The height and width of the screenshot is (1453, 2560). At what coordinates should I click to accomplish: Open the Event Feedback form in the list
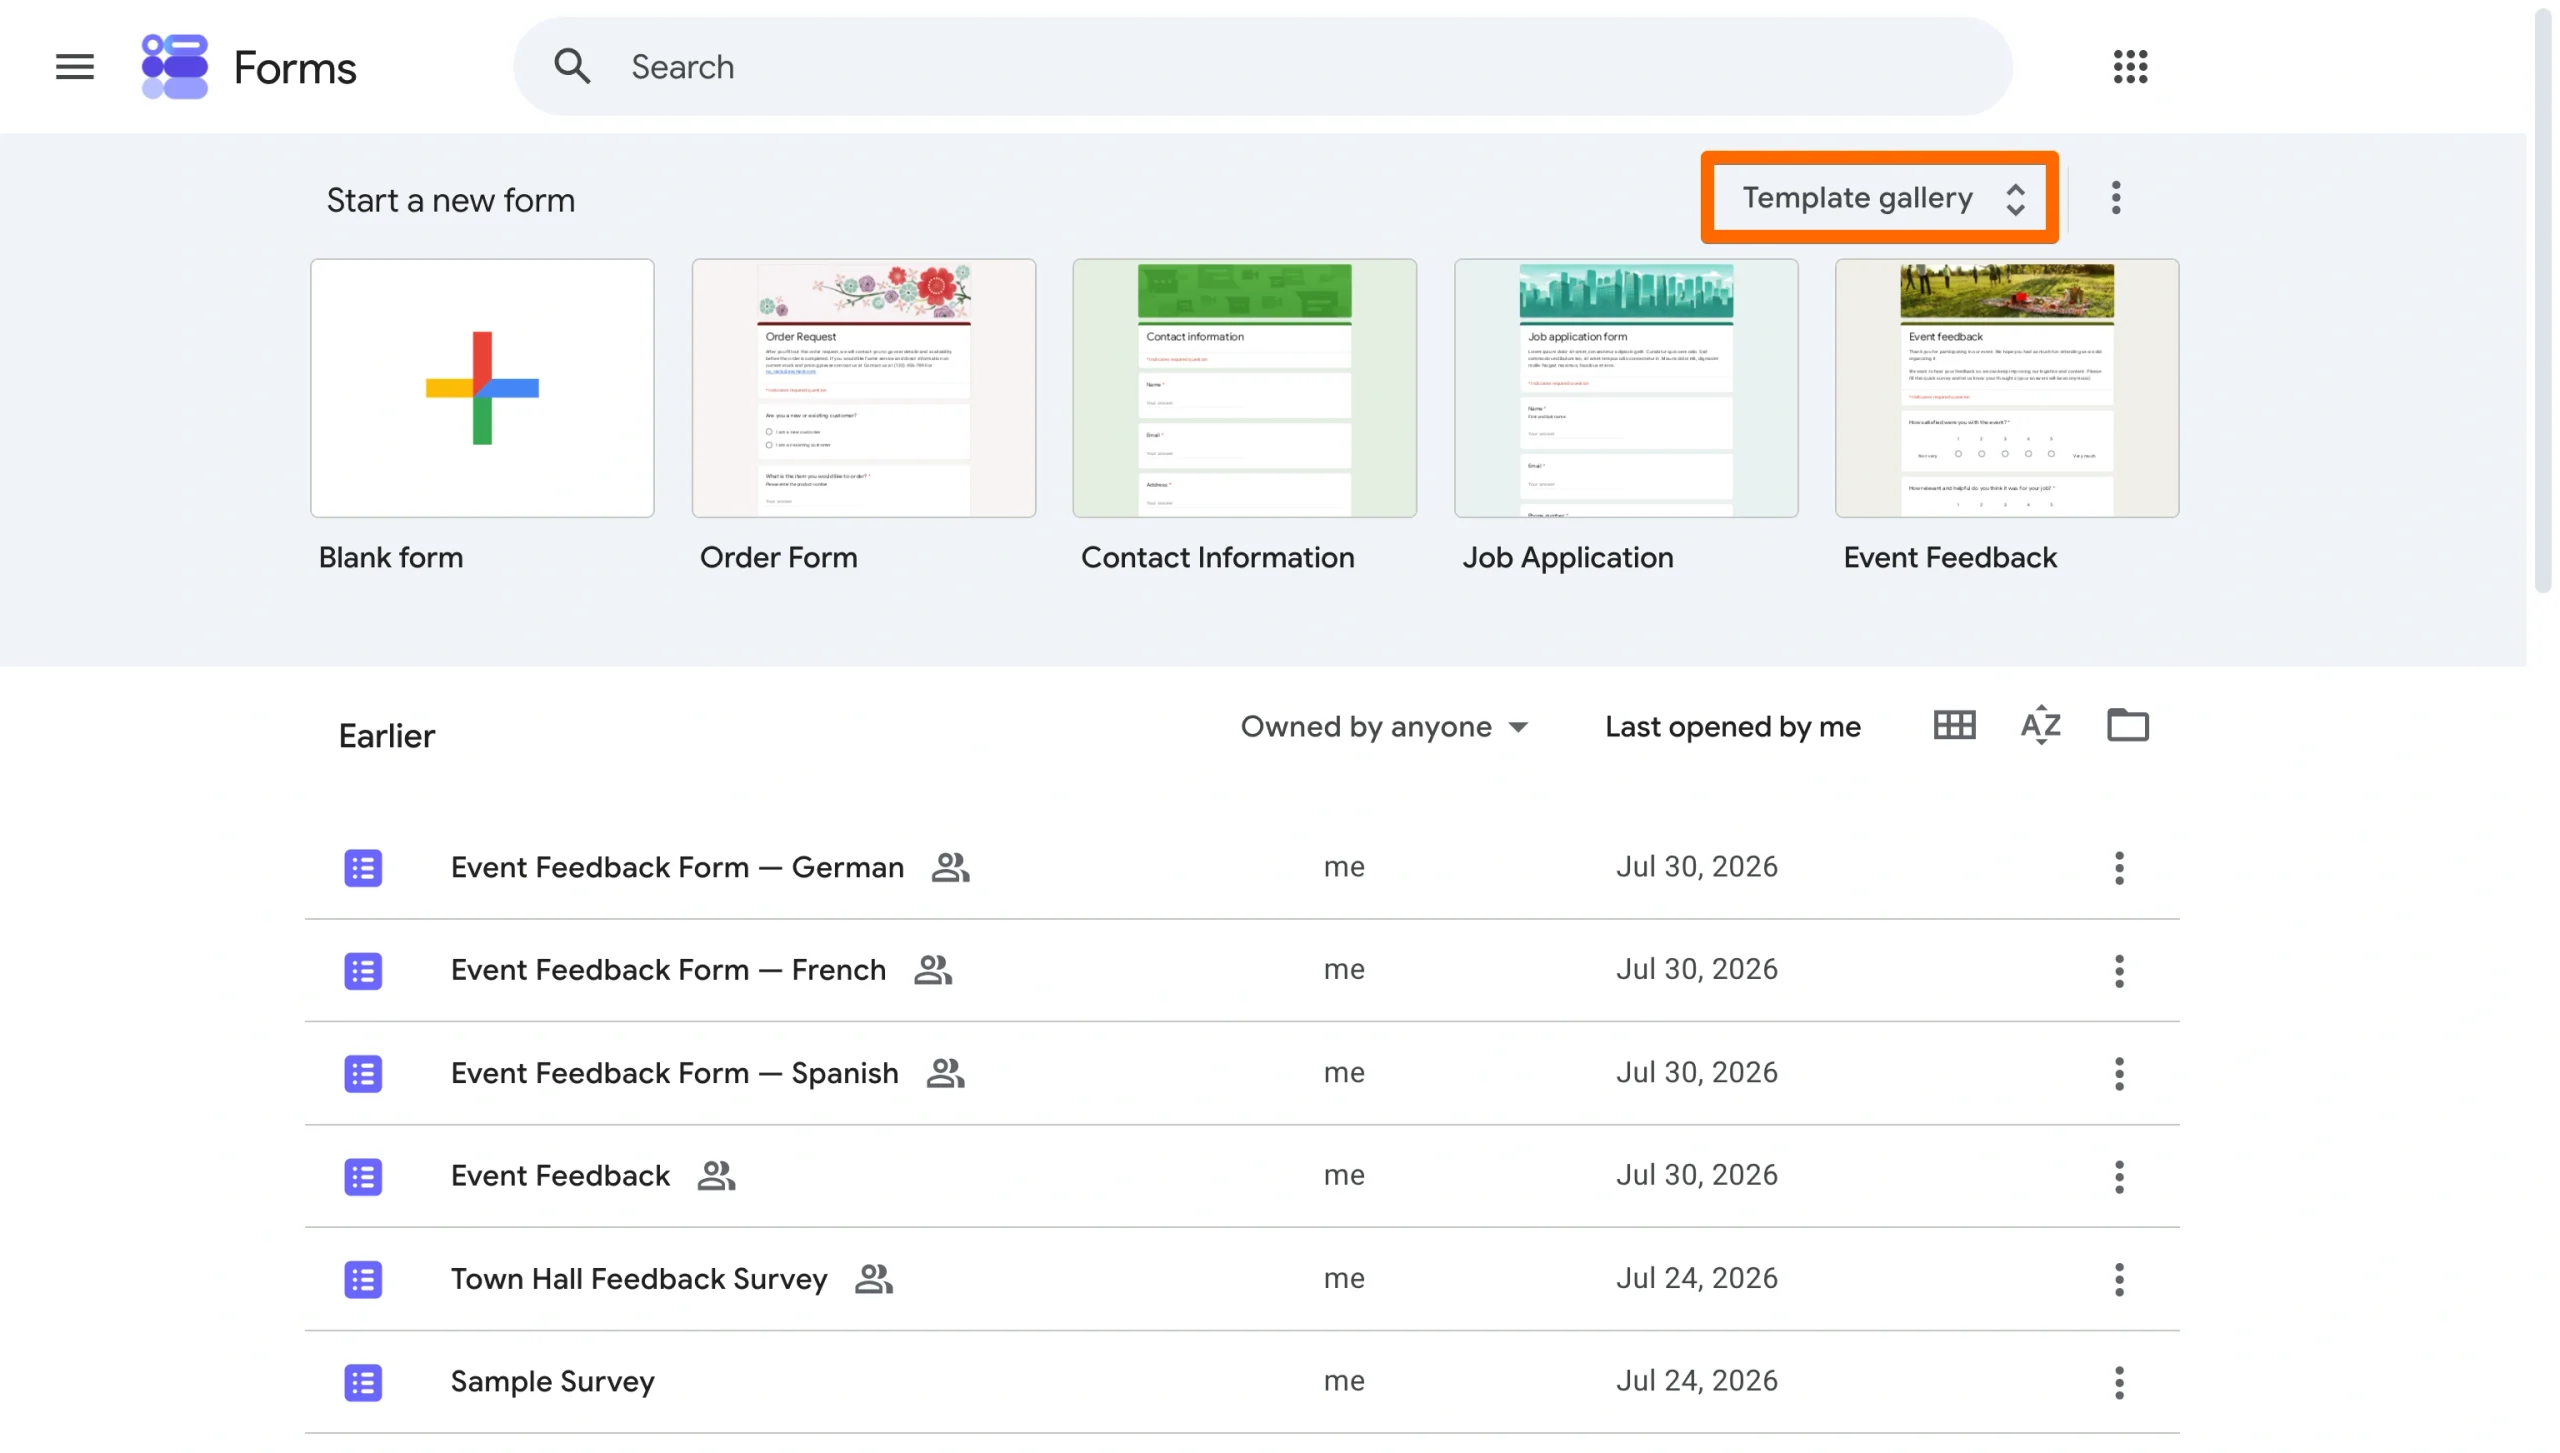560,1177
